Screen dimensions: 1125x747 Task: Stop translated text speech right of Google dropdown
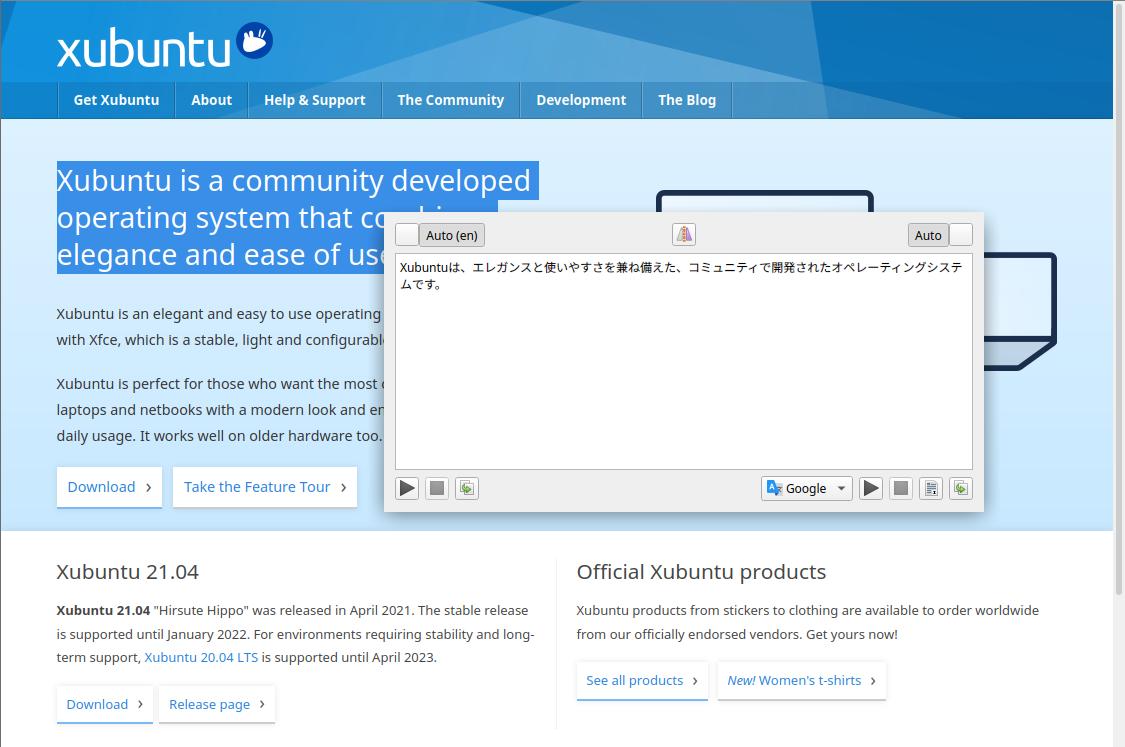(900, 489)
